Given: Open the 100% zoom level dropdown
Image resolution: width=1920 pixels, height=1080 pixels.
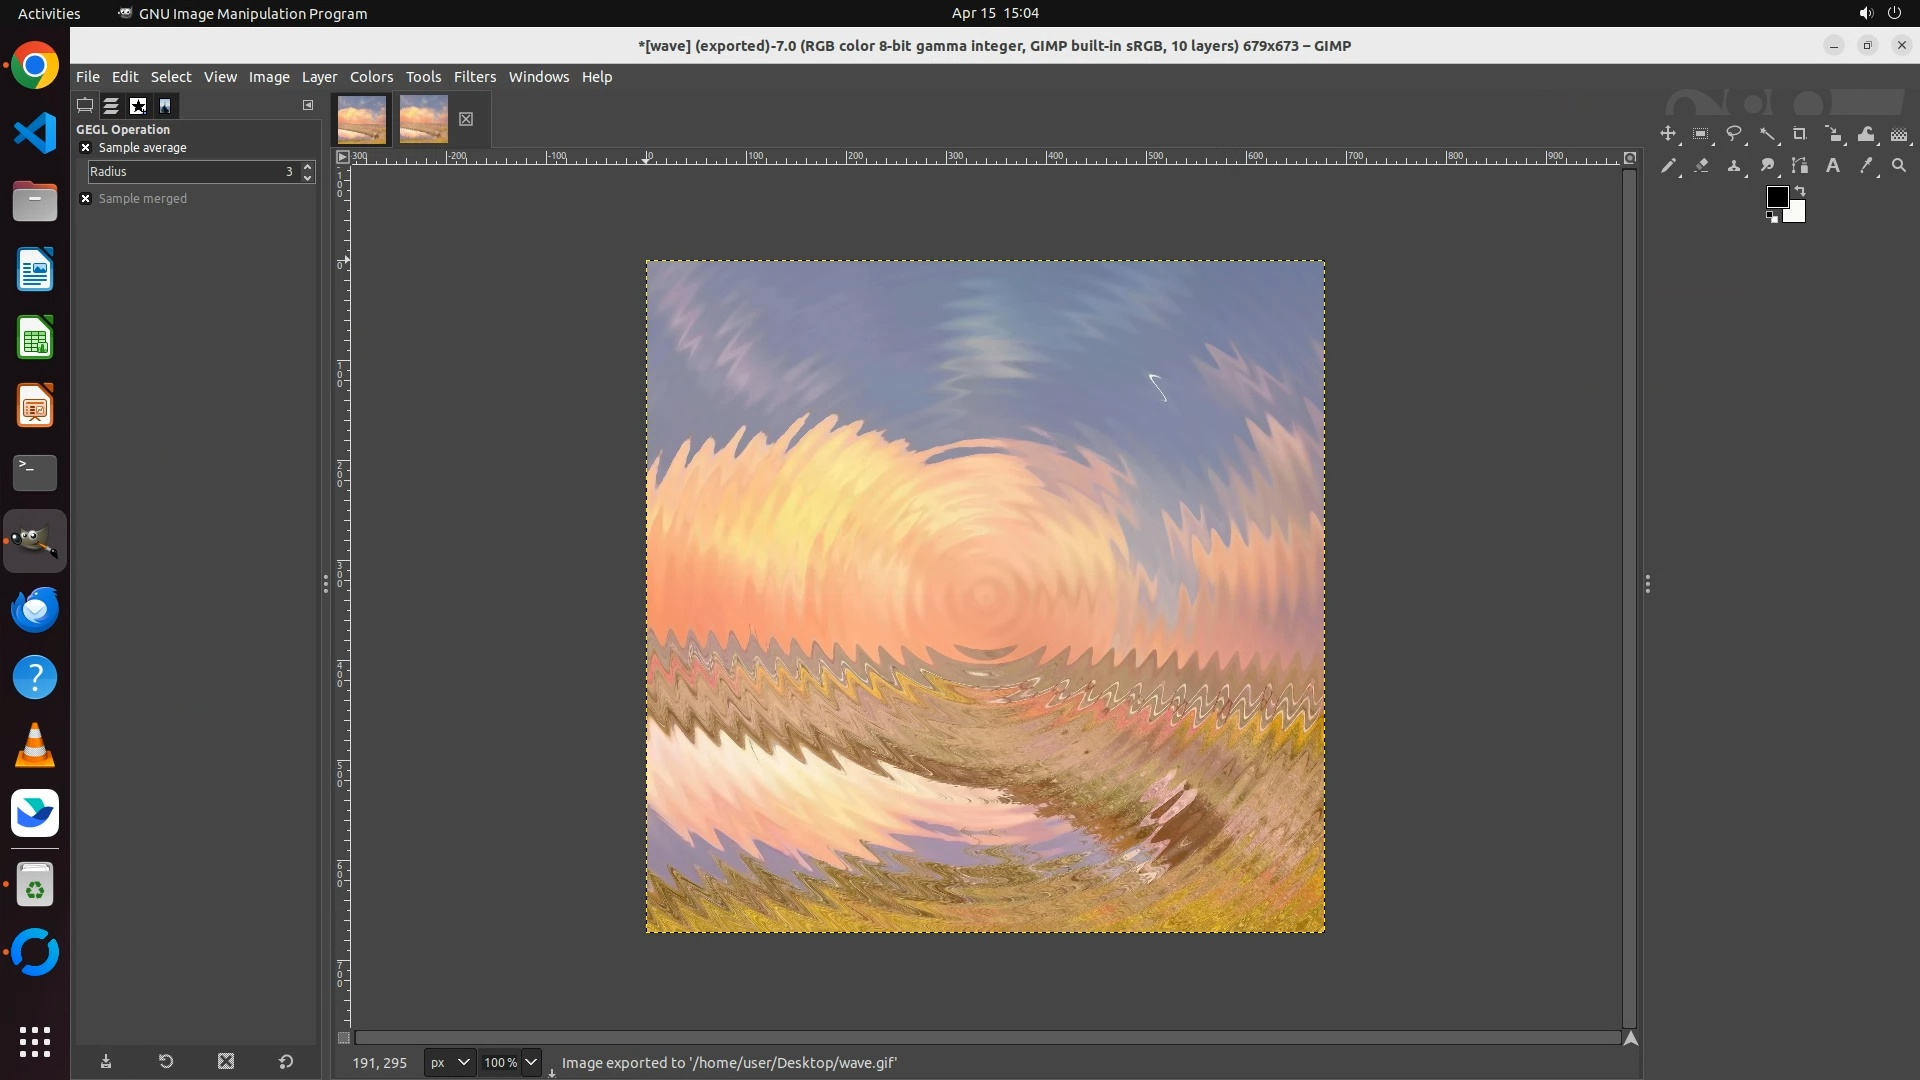Looking at the screenshot, I should (x=531, y=1063).
